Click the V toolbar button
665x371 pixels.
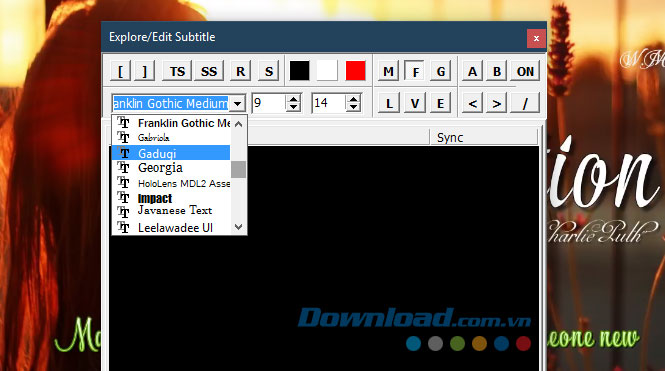click(x=415, y=103)
